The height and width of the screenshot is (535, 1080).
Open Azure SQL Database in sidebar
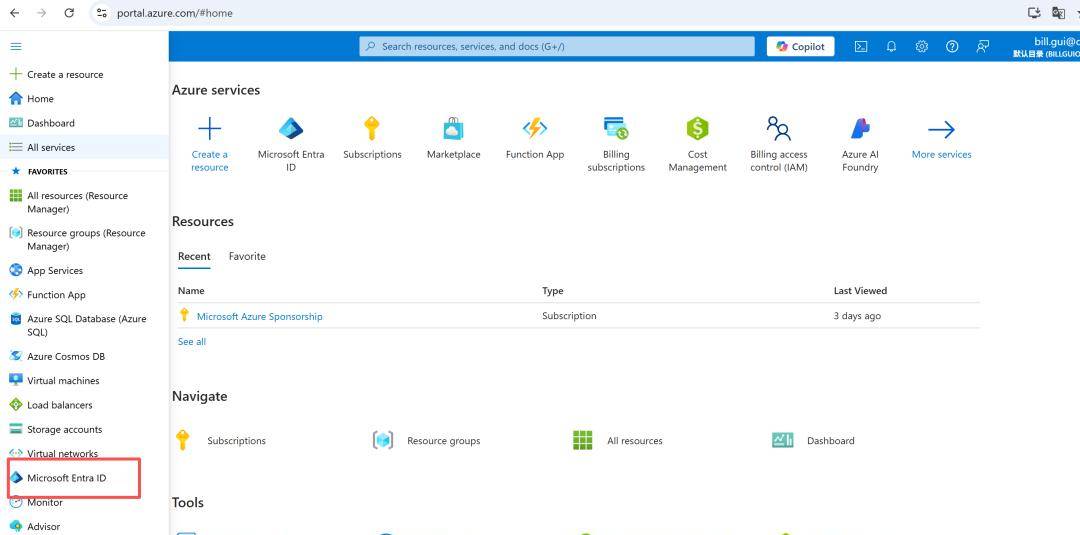pos(79,325)
